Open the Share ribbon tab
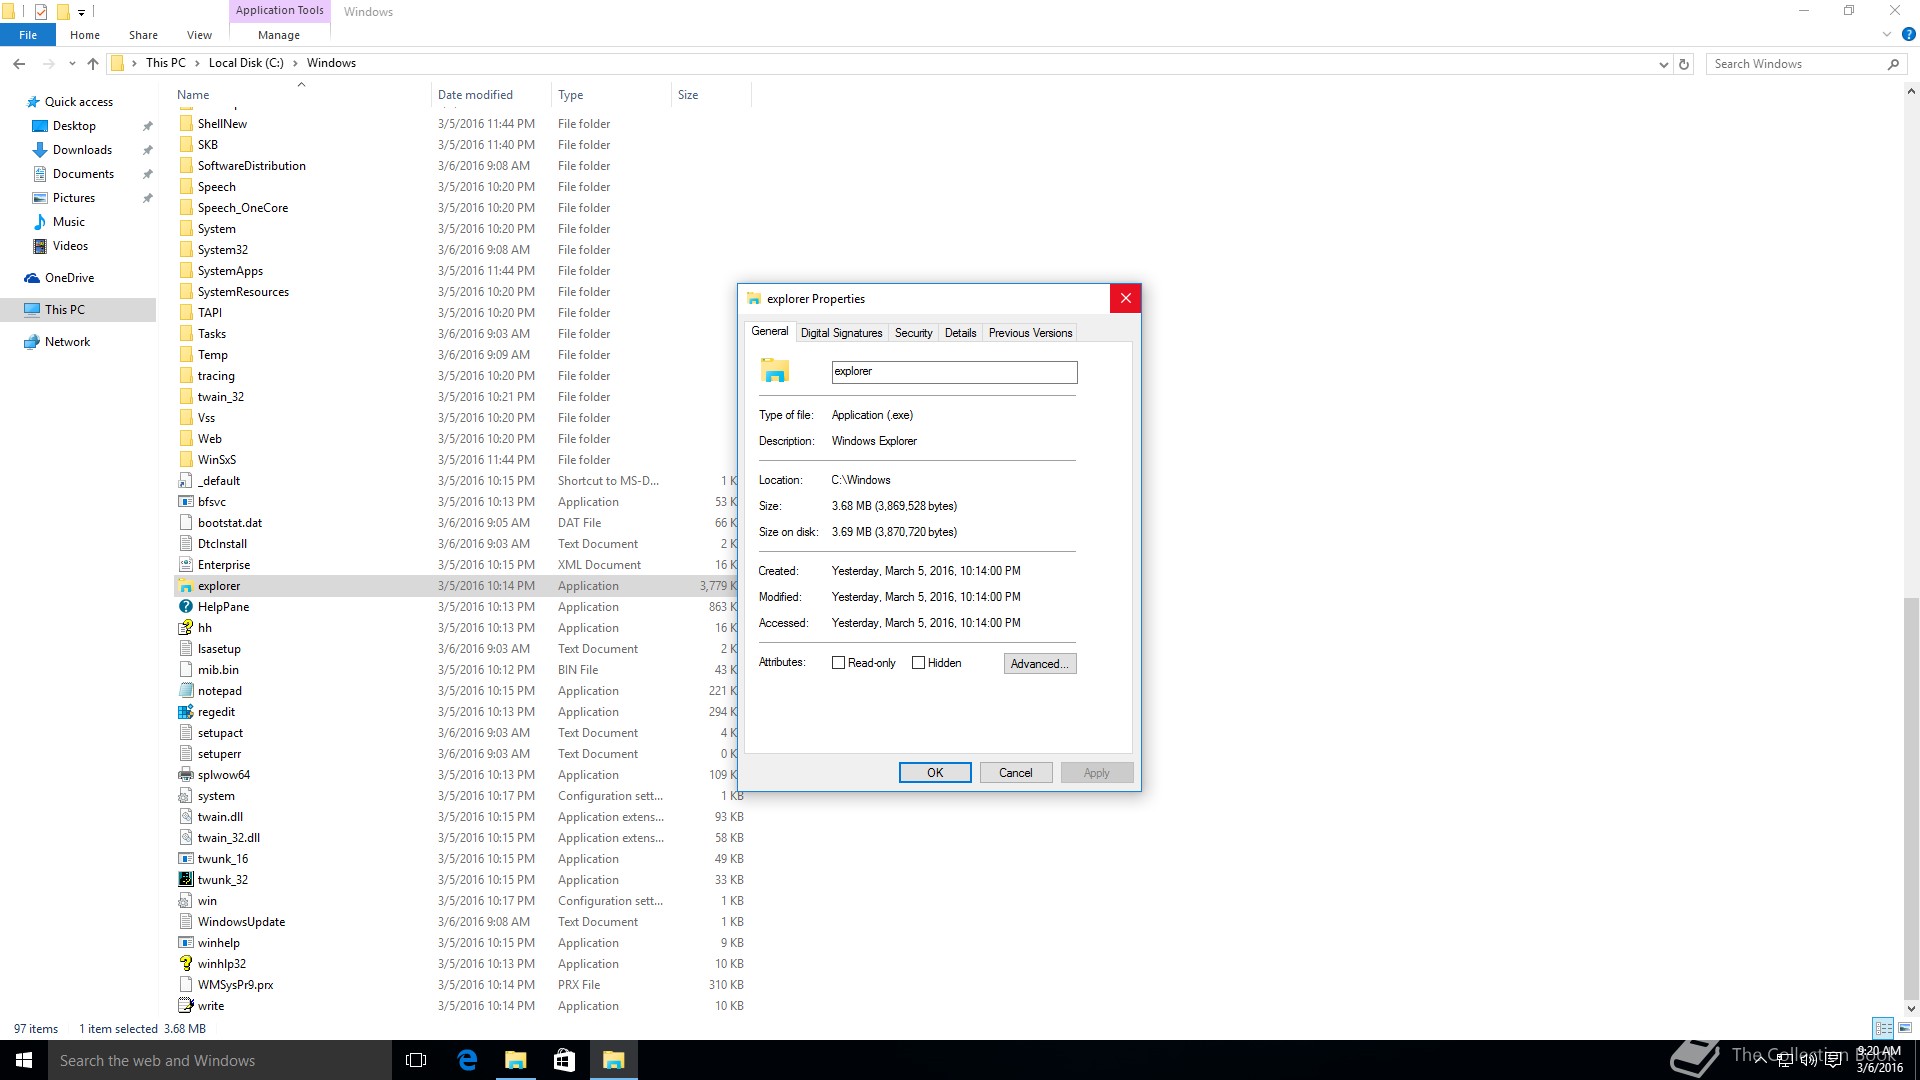This screenshot has width=1920, height=1080. [x=143, y=35]
